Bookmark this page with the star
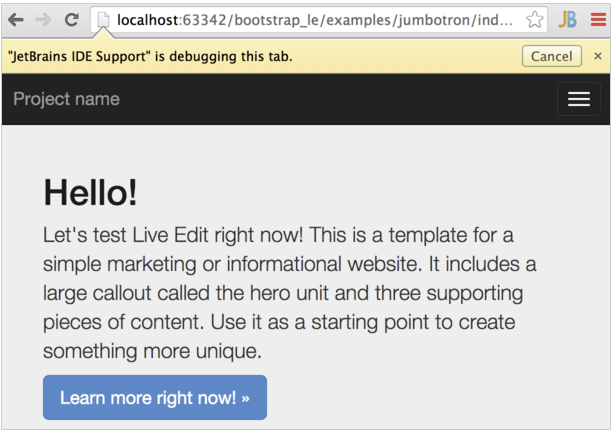 point(535,19)
